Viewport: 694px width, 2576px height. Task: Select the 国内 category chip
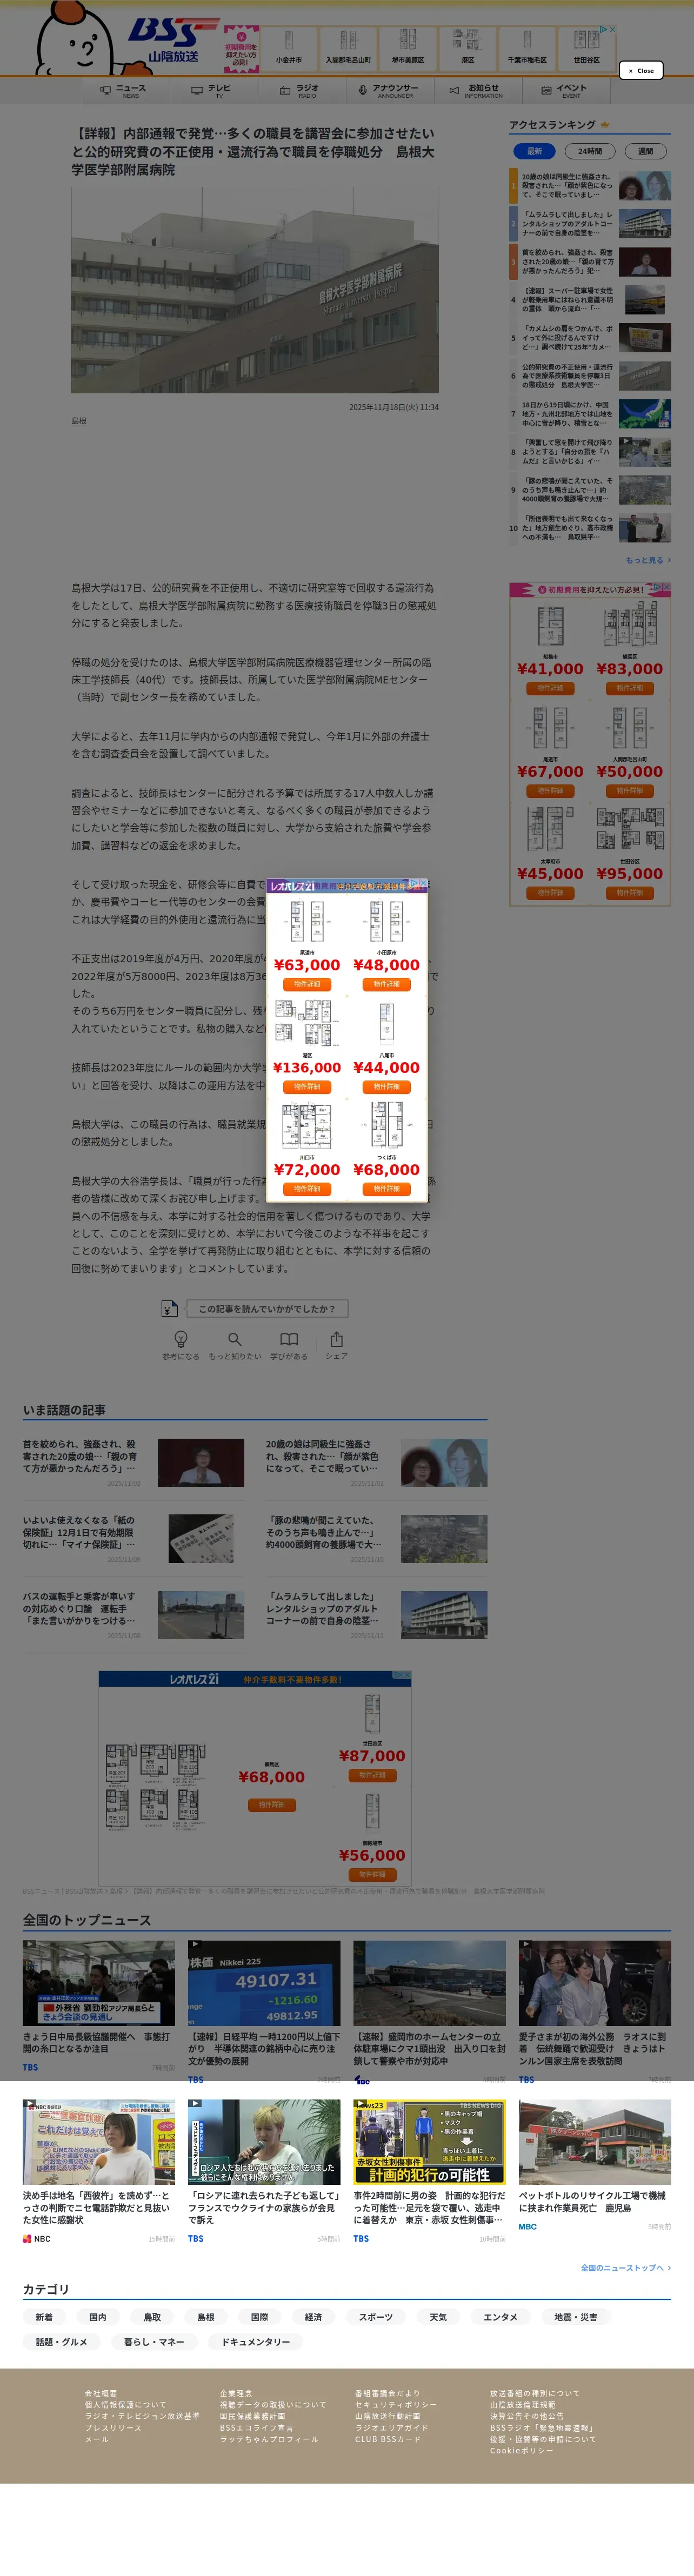[98, 2317]
